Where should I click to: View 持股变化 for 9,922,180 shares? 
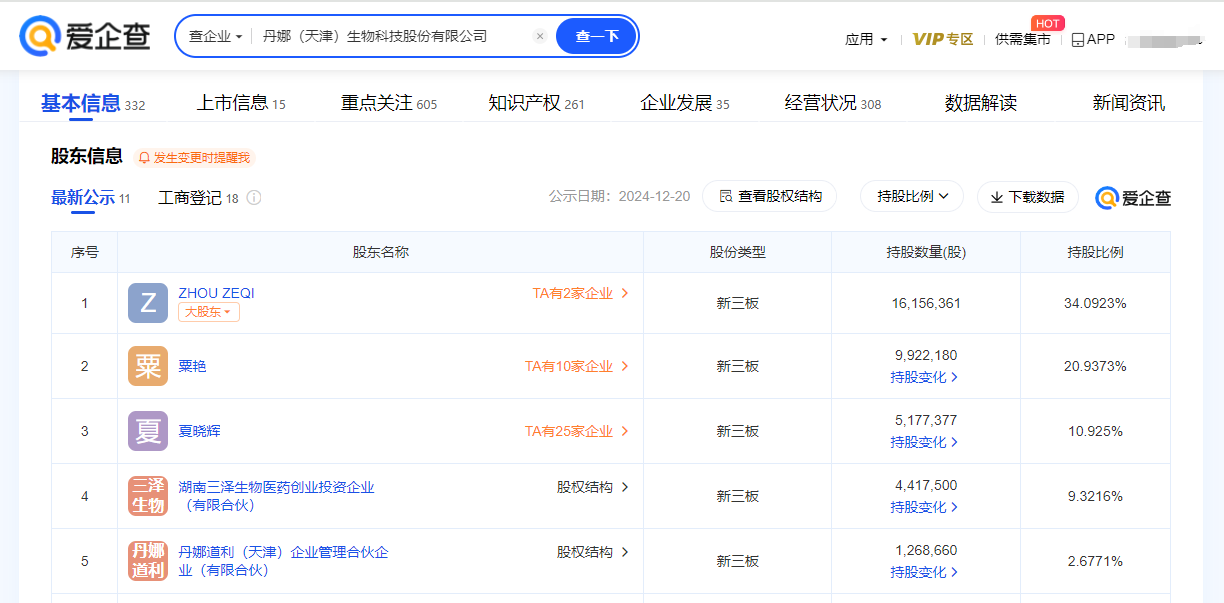click(925, 377)
